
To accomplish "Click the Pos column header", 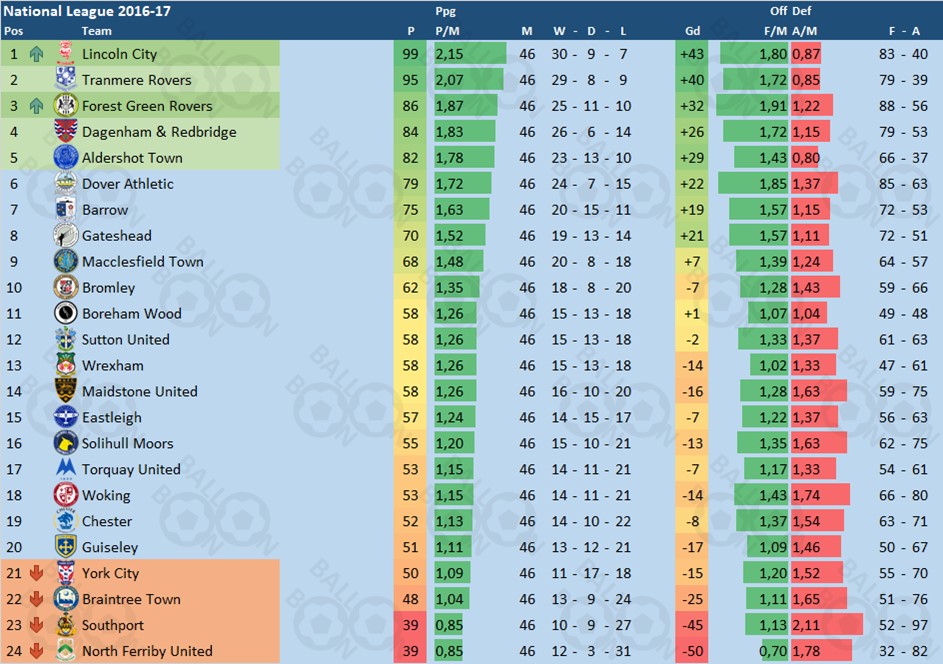I will pyautogui.click(x=13, y=31).
